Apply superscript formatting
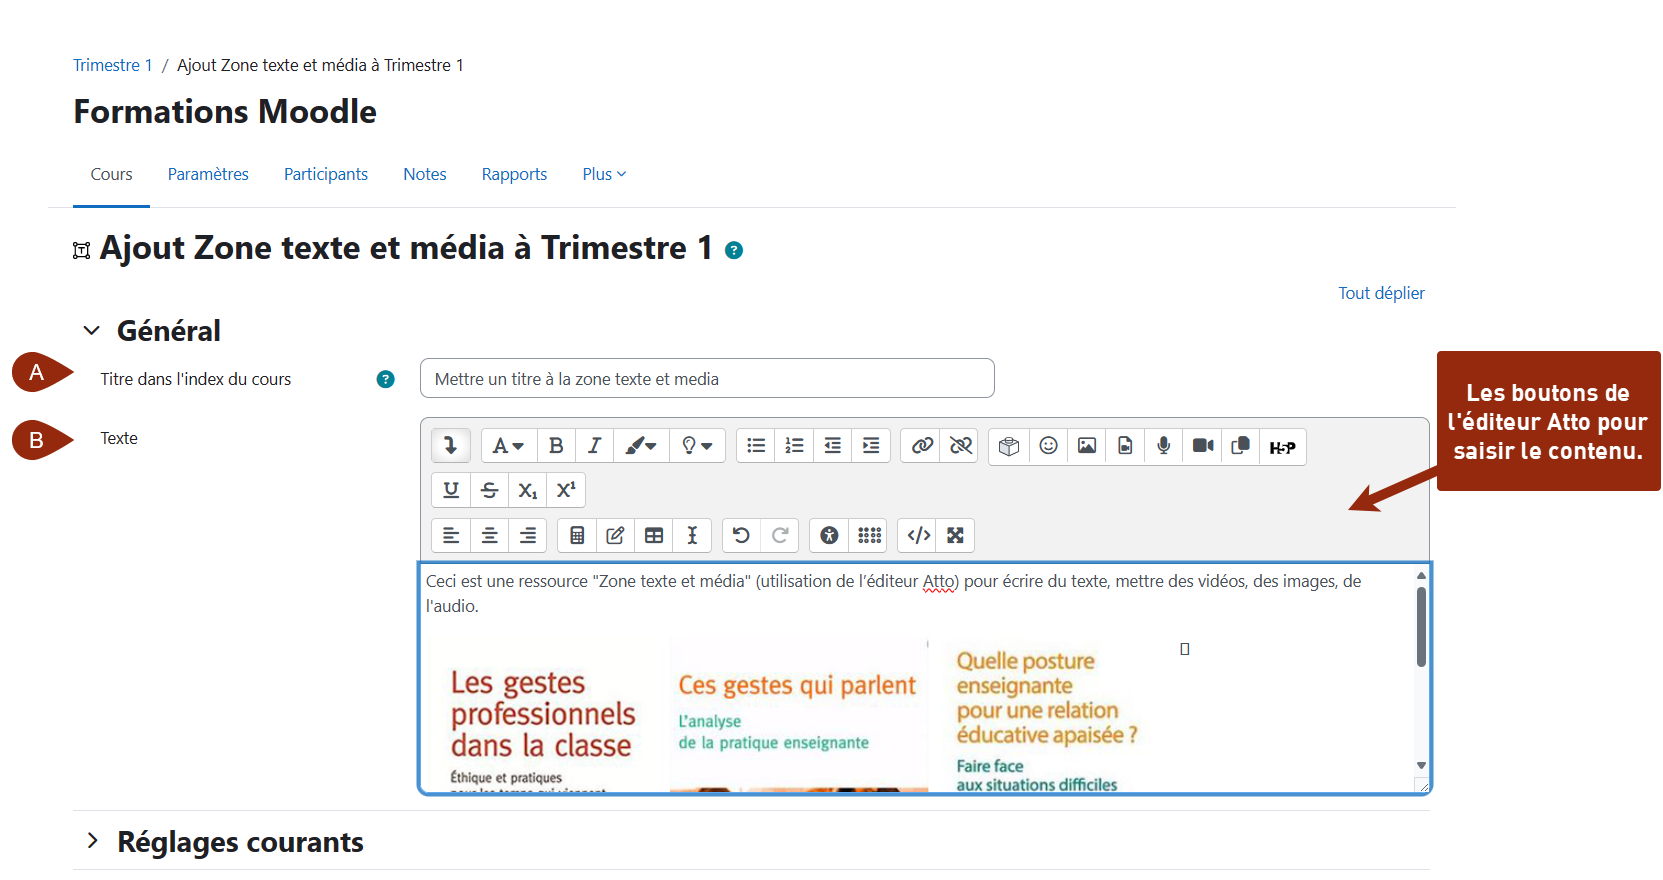 pyautogui.click(x=566, y=490)
